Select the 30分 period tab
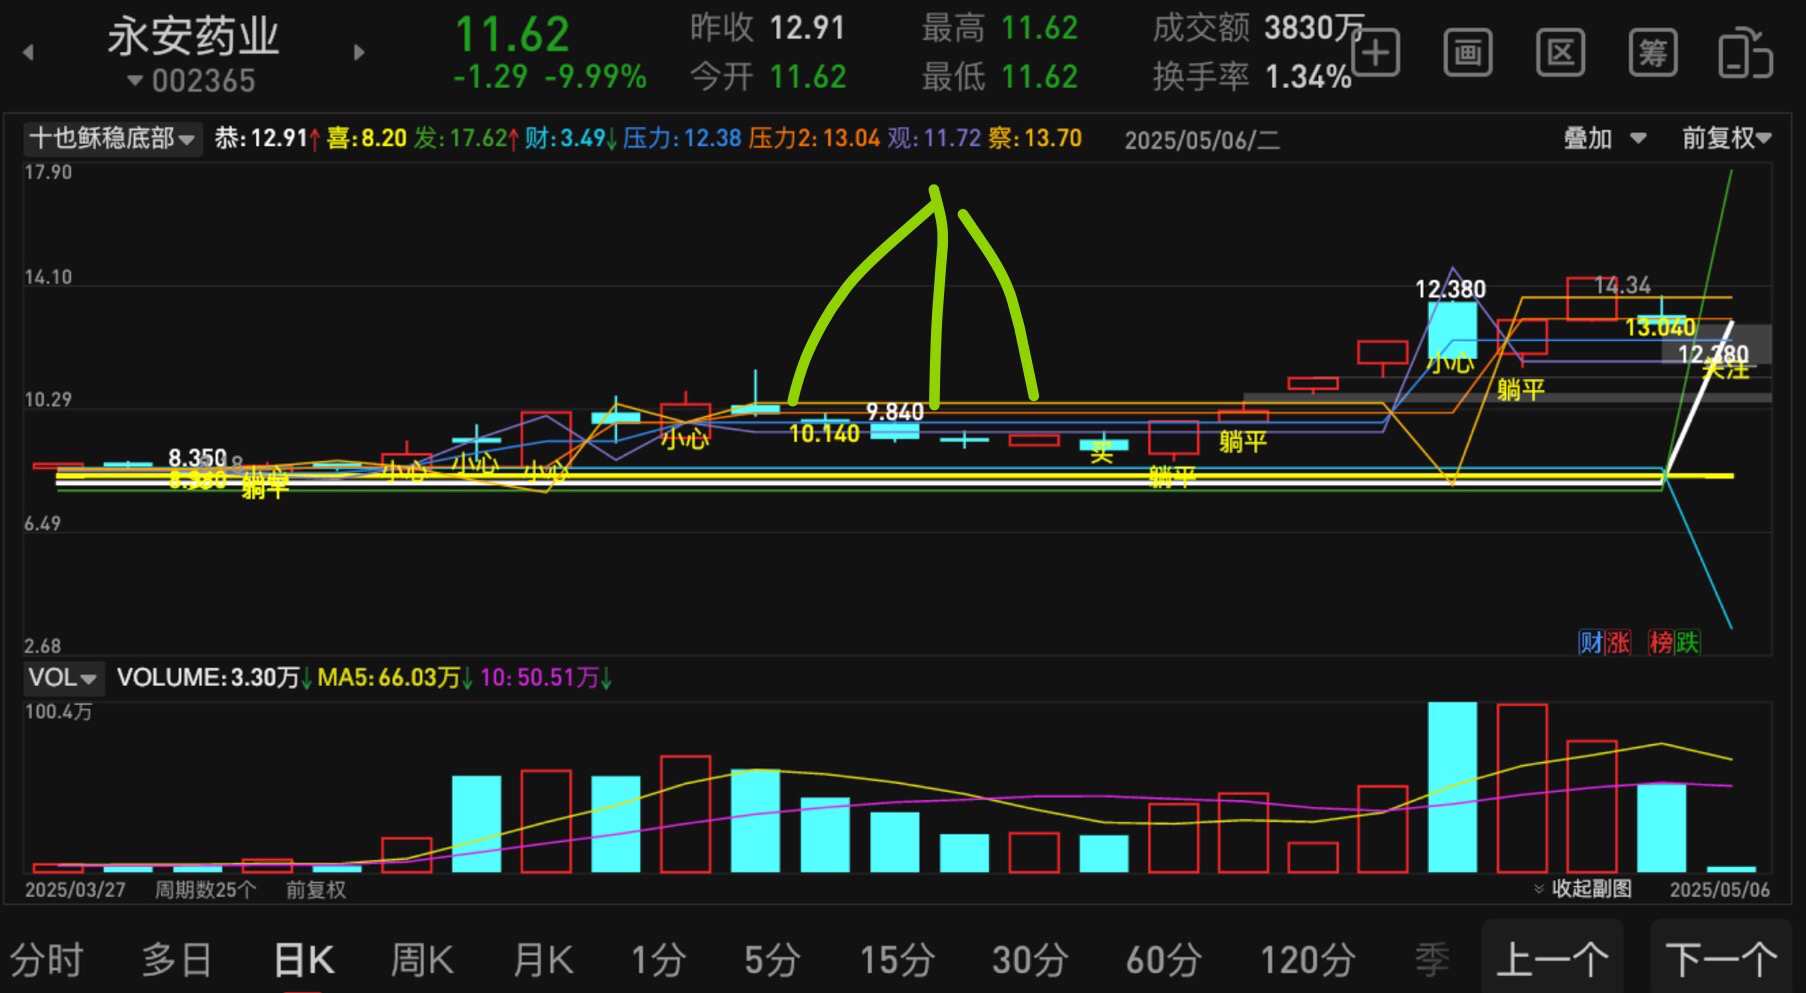Viewport: 1806px width, 993px height. tap(1030, 960)
